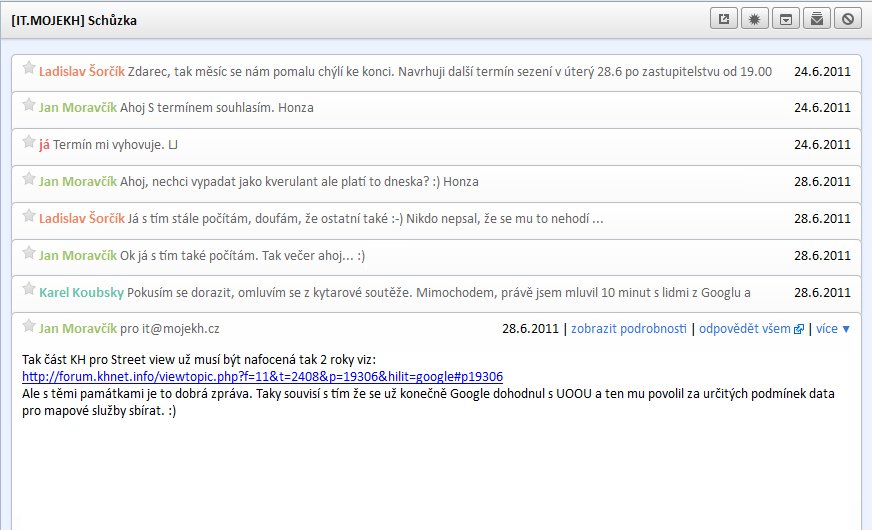Star Ladislav Šorčík's message starting 'Zdarec'
Screen dimensions: 872x530
coord(28,68)
